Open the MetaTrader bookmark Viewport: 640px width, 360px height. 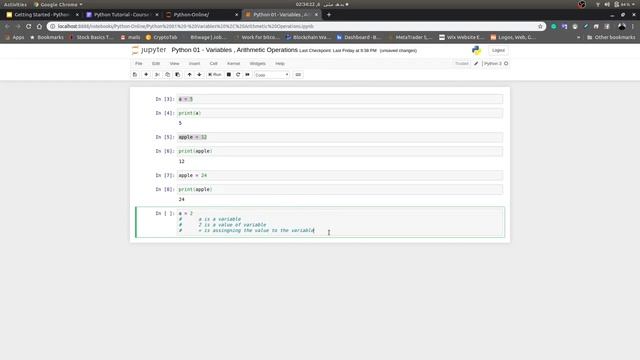click(x=410, y=37)
